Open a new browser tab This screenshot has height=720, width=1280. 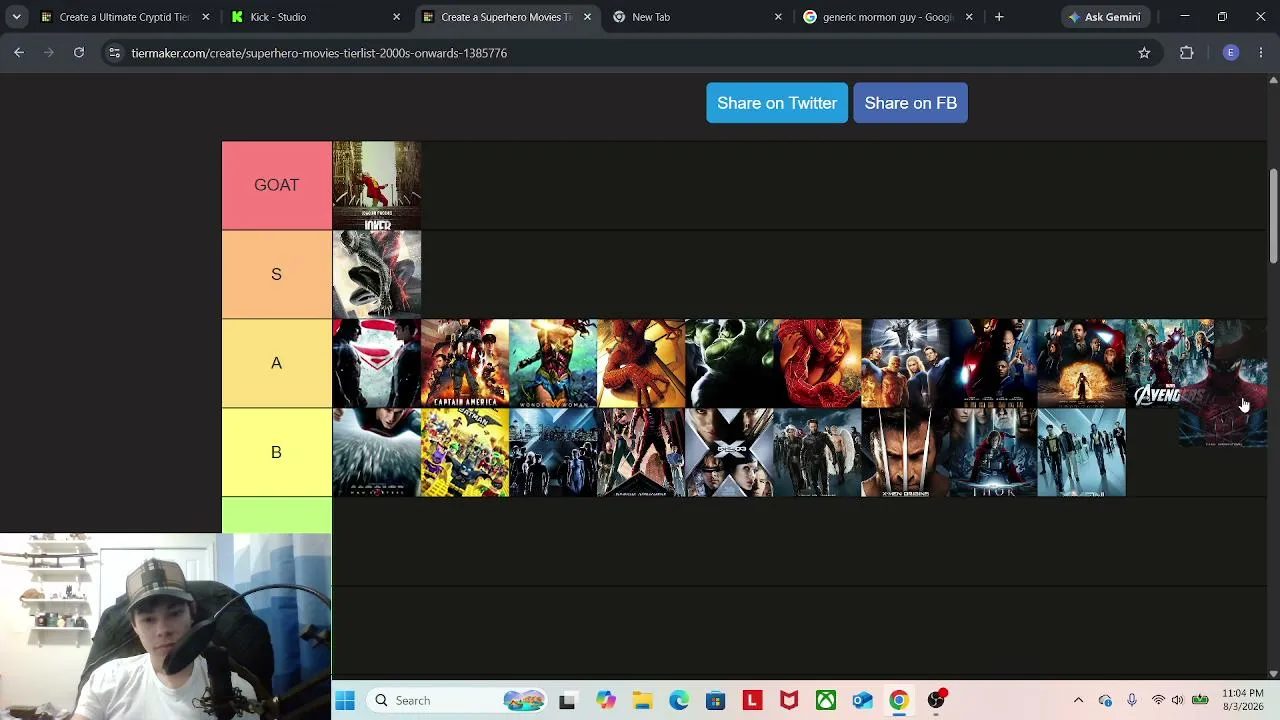click(999, 17)
